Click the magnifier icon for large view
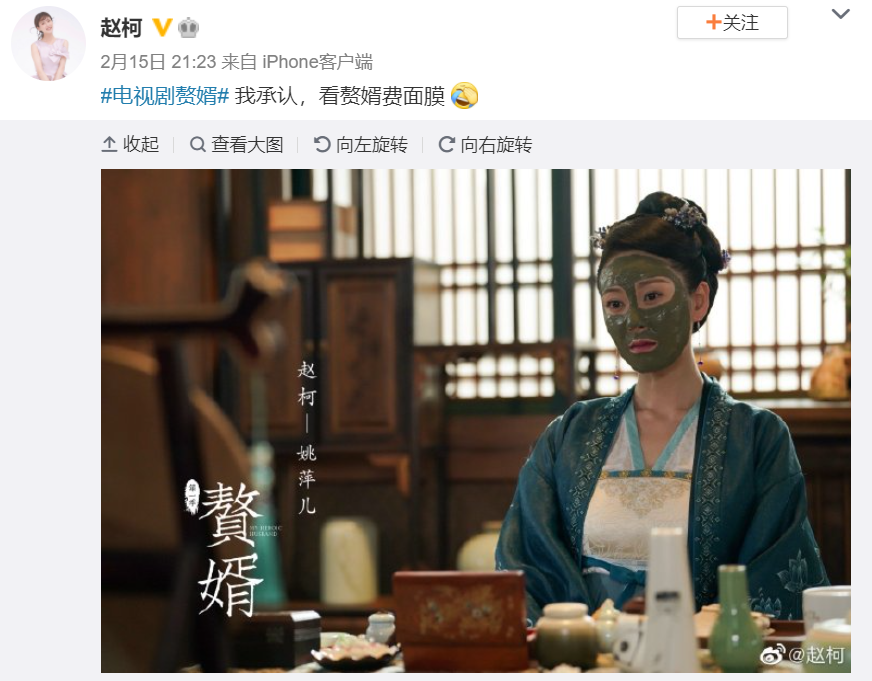The height and width of the screenshot is (681, 872). click(x=197, y=145)
